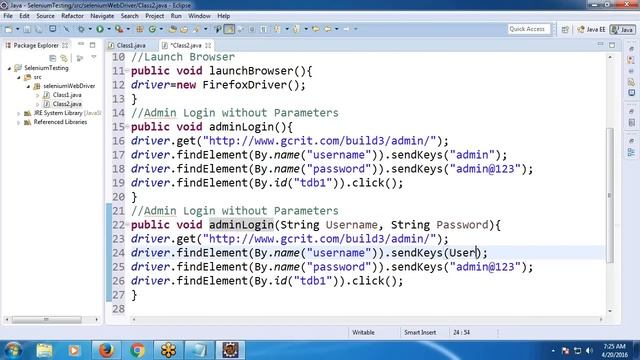
Task: Switch to the Java EE perspective
Action: (x=591, y=29)
